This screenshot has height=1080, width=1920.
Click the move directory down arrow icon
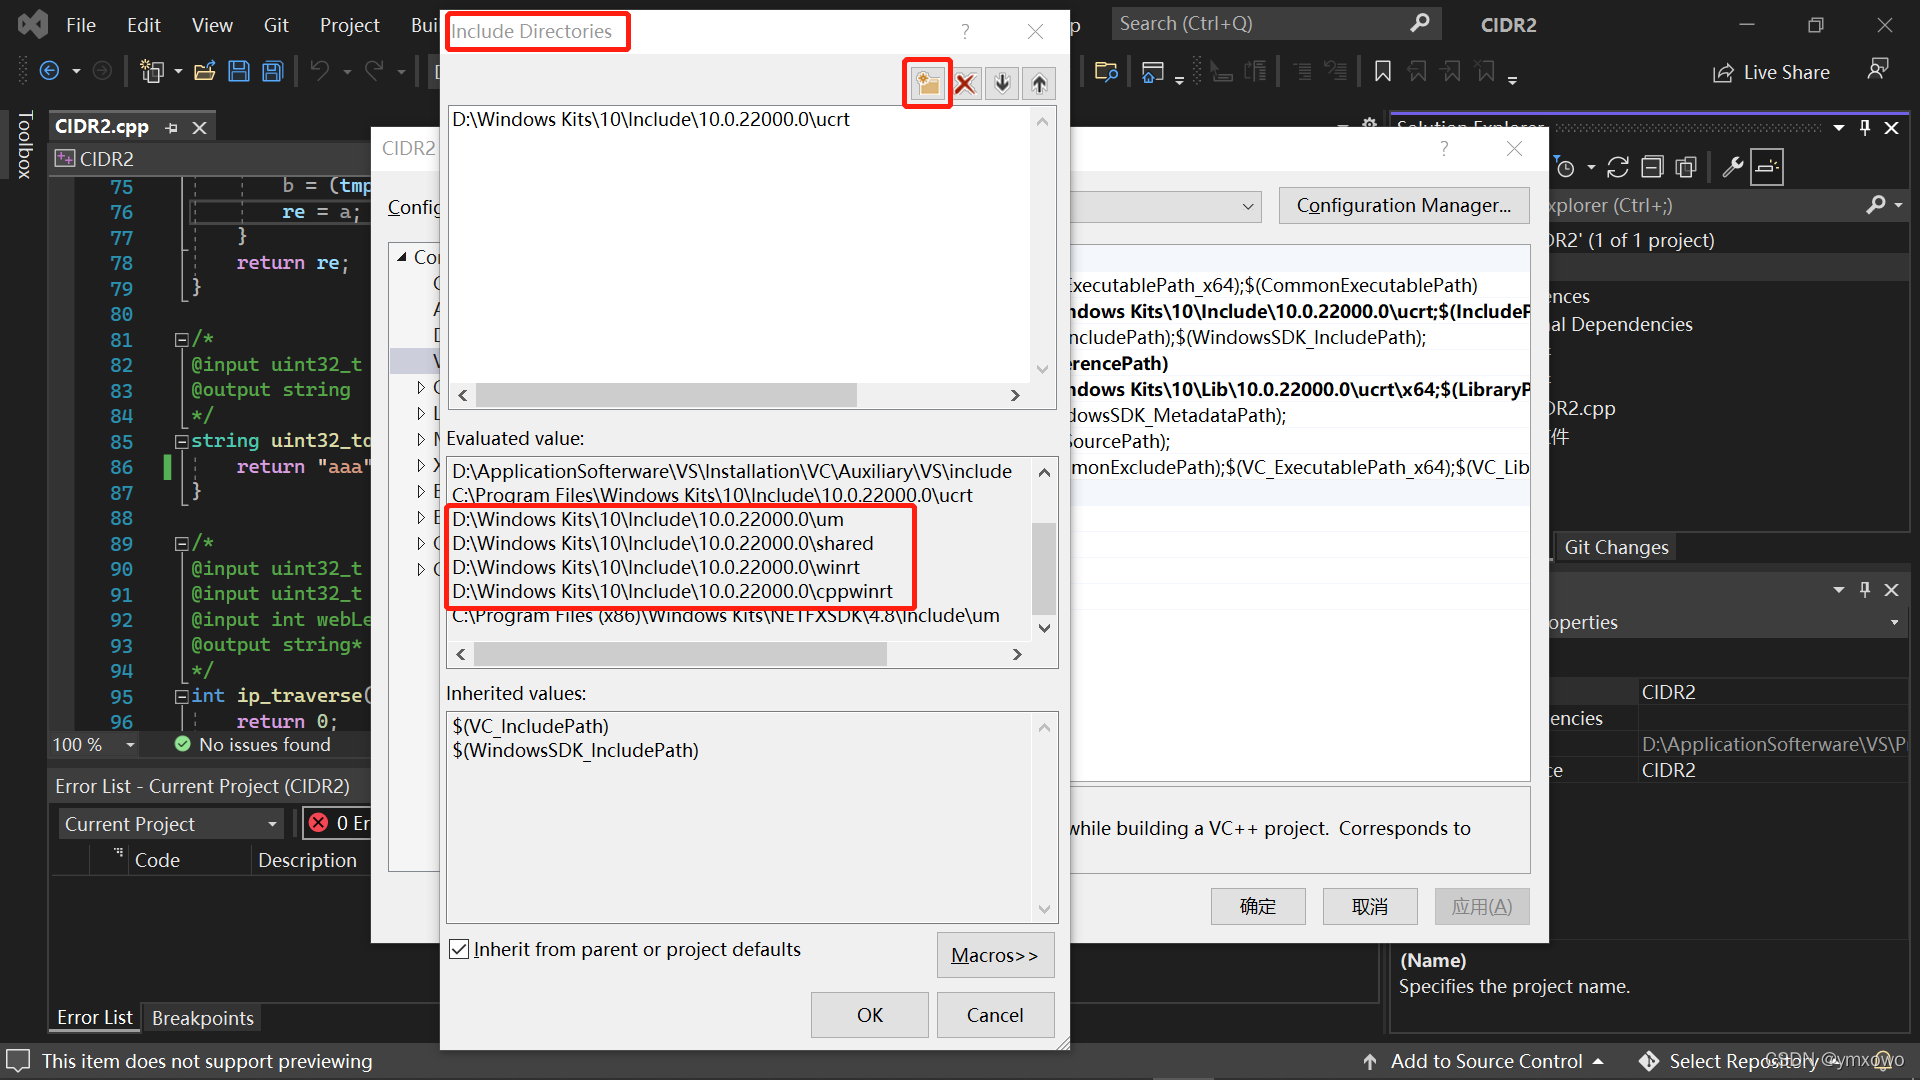click(1002, 83)
